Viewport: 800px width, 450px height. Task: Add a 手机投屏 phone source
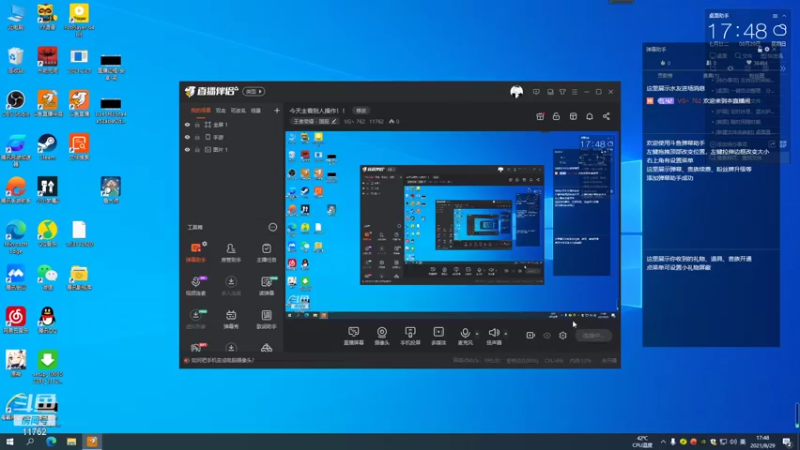click(410, 336)
